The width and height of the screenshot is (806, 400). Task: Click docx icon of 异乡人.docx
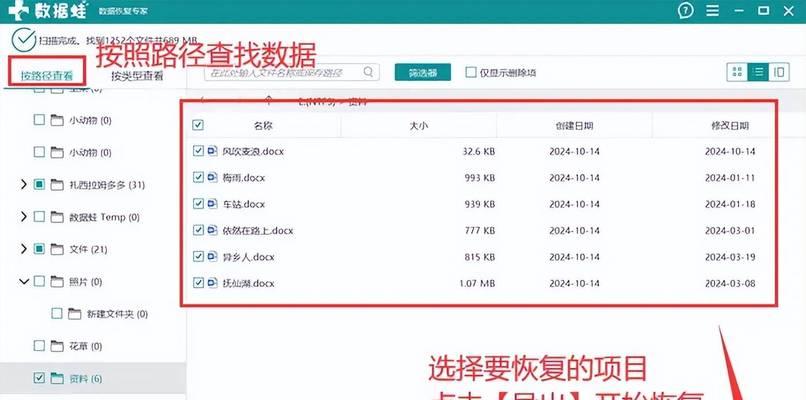click(x=213, y=256)
